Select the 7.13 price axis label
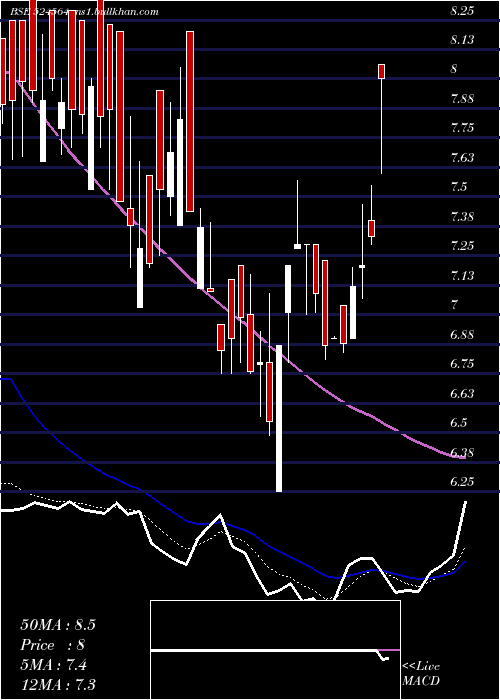500x700 pixels. pyautogui.click(x=462, y=276)
